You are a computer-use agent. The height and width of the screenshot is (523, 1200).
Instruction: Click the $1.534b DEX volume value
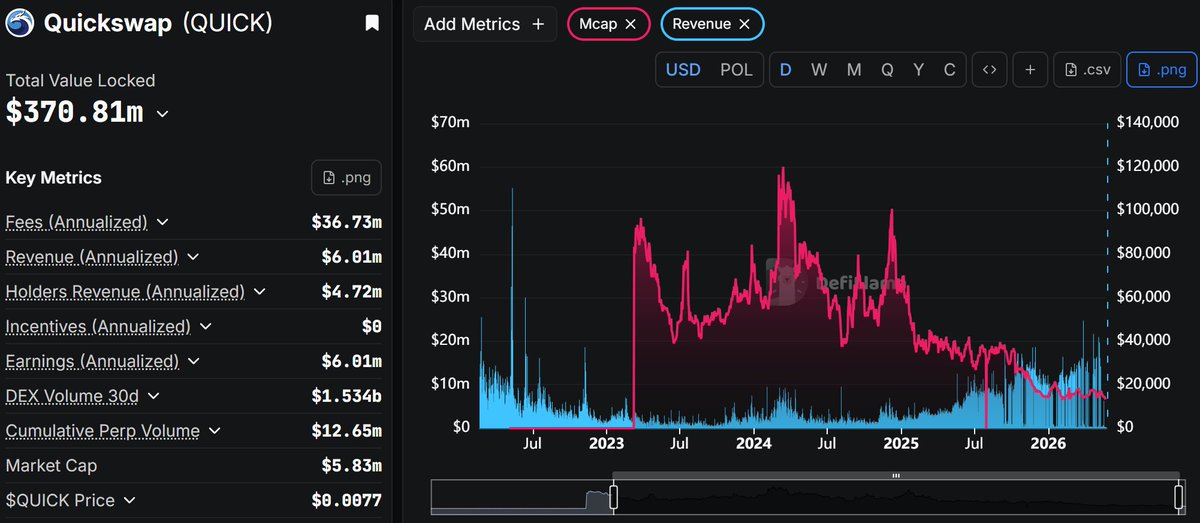346,396
